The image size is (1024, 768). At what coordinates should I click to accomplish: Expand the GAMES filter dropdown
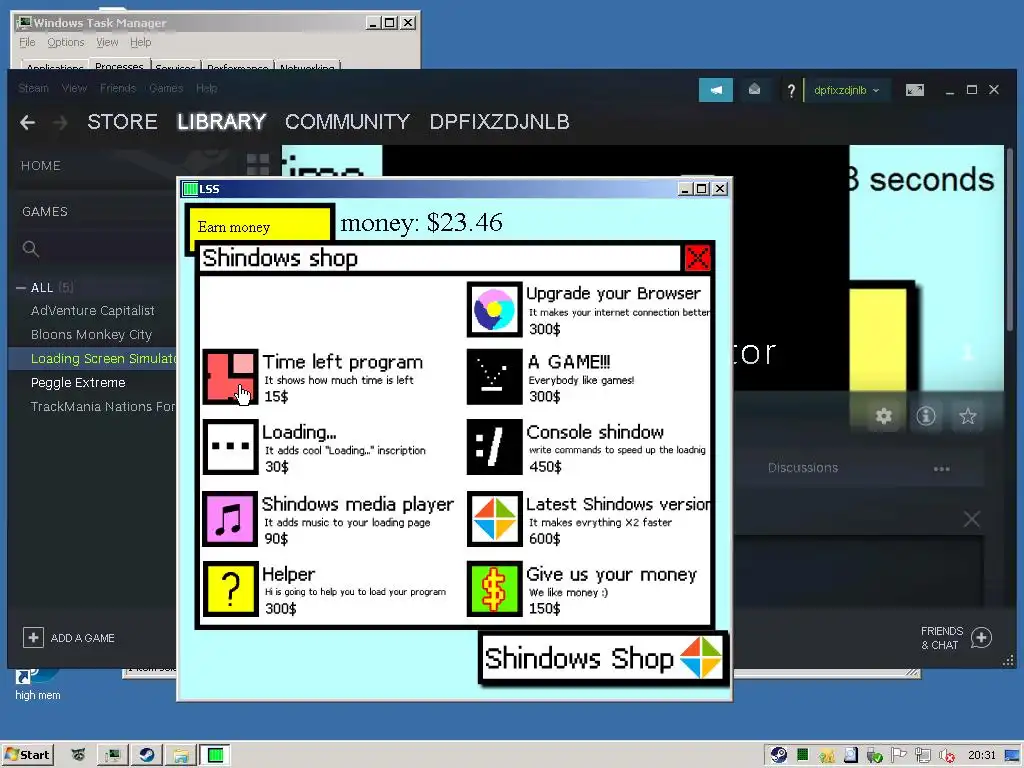(x=44, y=212)
